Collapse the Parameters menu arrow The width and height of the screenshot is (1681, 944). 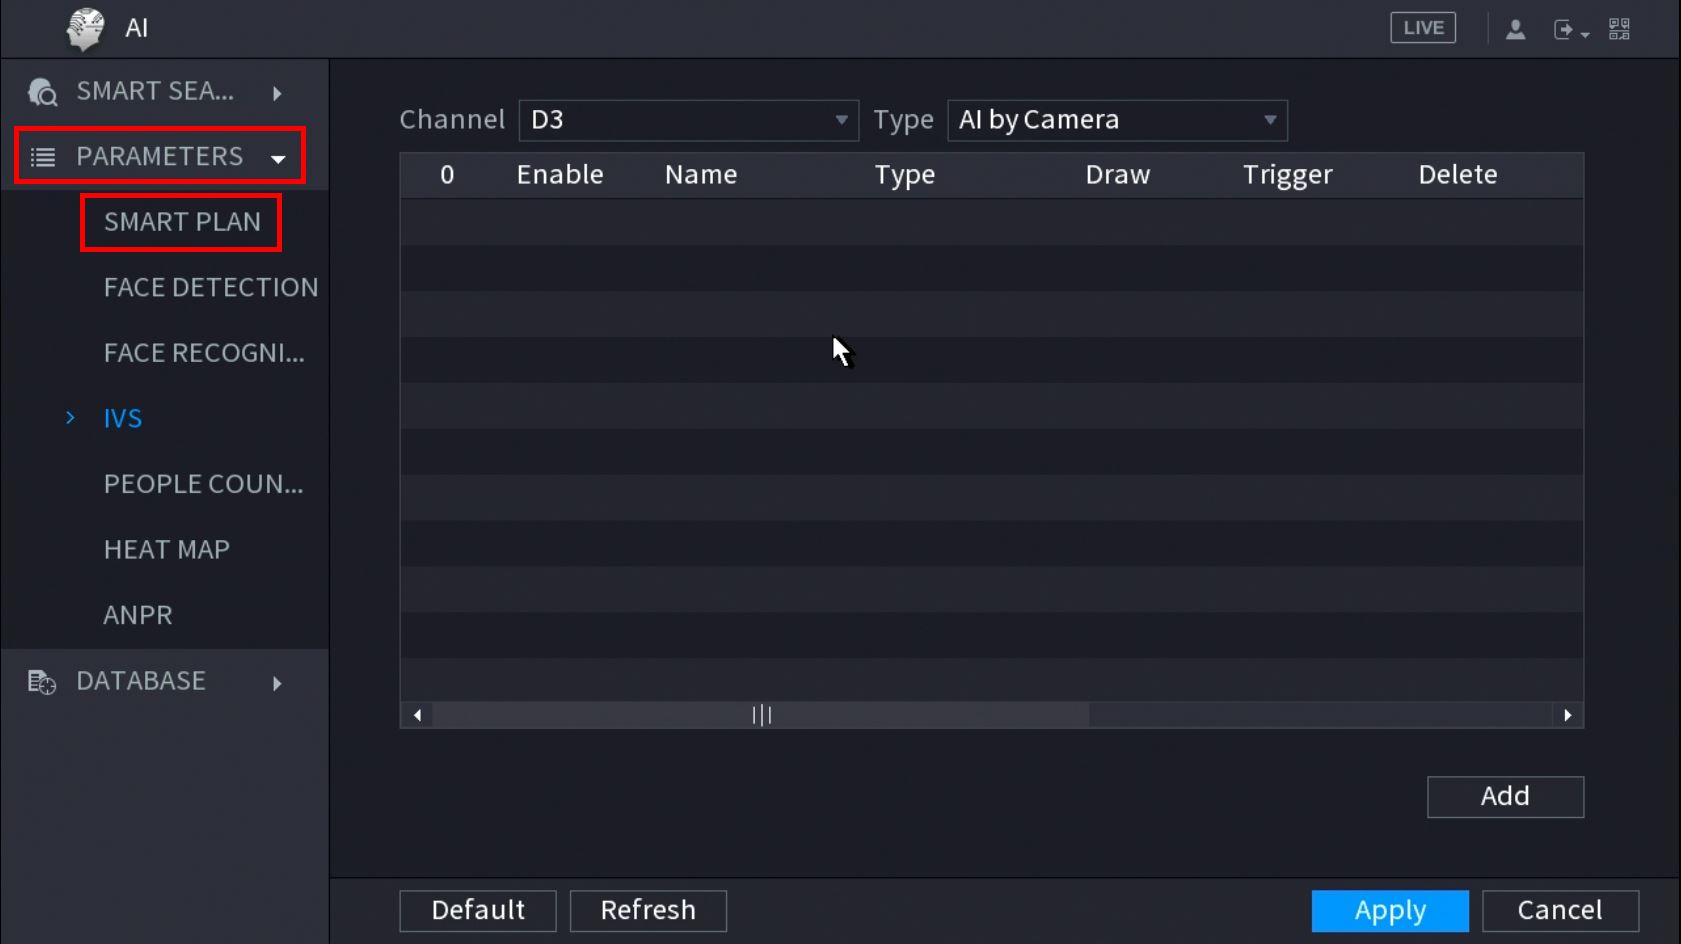[x=278, y=158]
